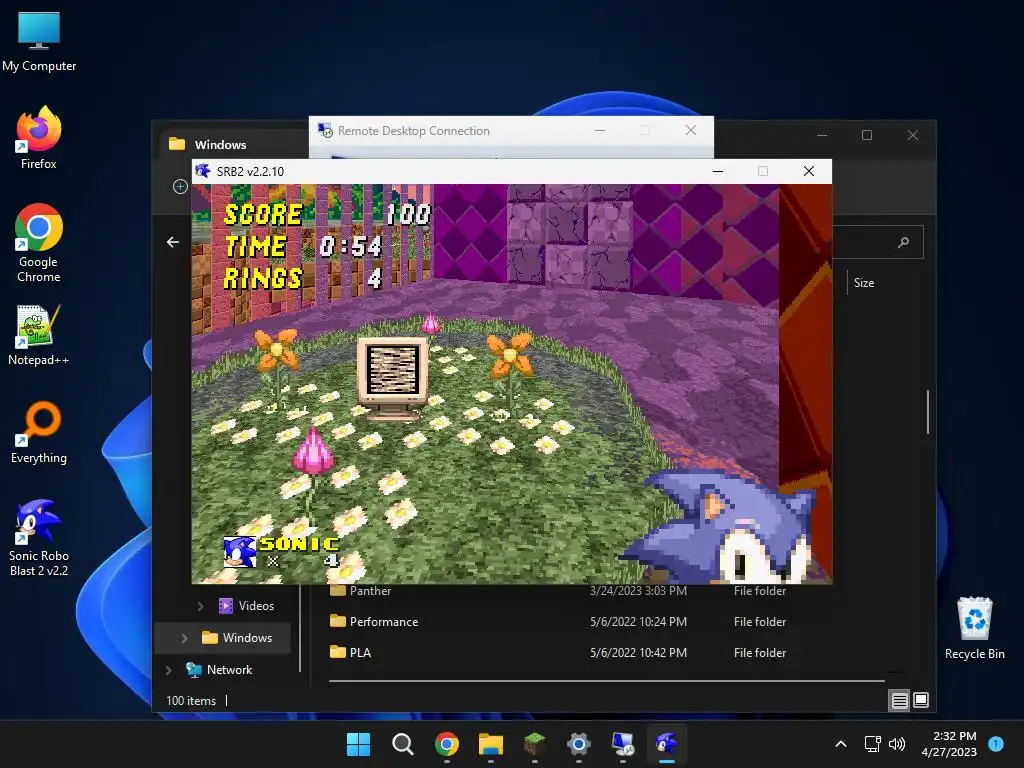This screenshot has width=1024, height=768.
Task: Switch to large thumbnails view layout
Action: [x=921, y=700]
